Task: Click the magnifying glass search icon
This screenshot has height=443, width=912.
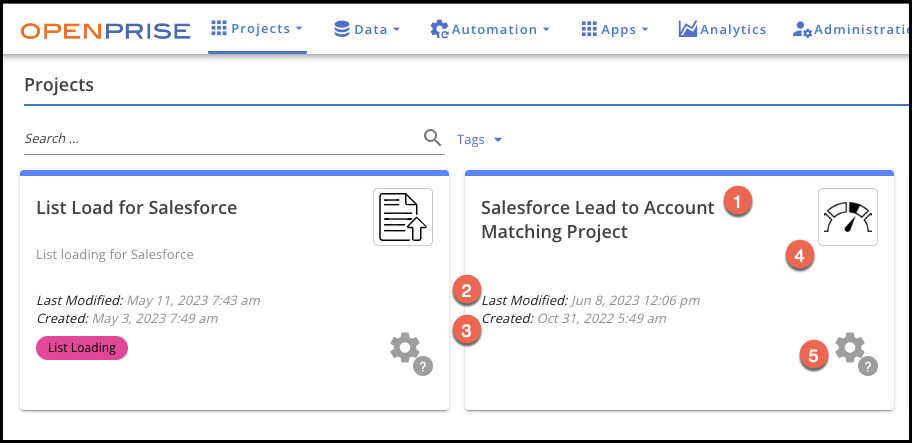Action: (432, 138)
